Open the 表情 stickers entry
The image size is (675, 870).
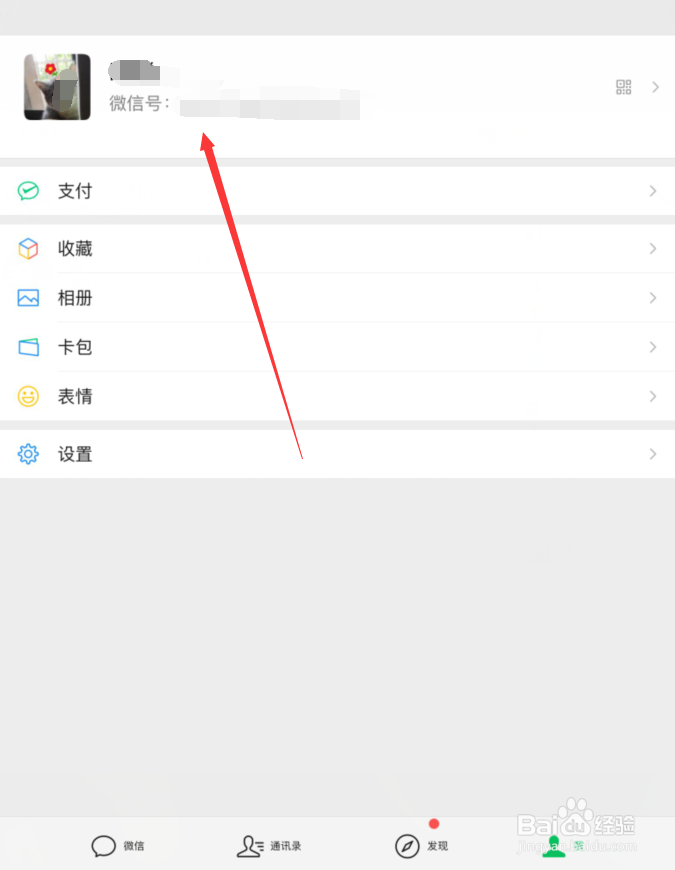coord(337,397)
